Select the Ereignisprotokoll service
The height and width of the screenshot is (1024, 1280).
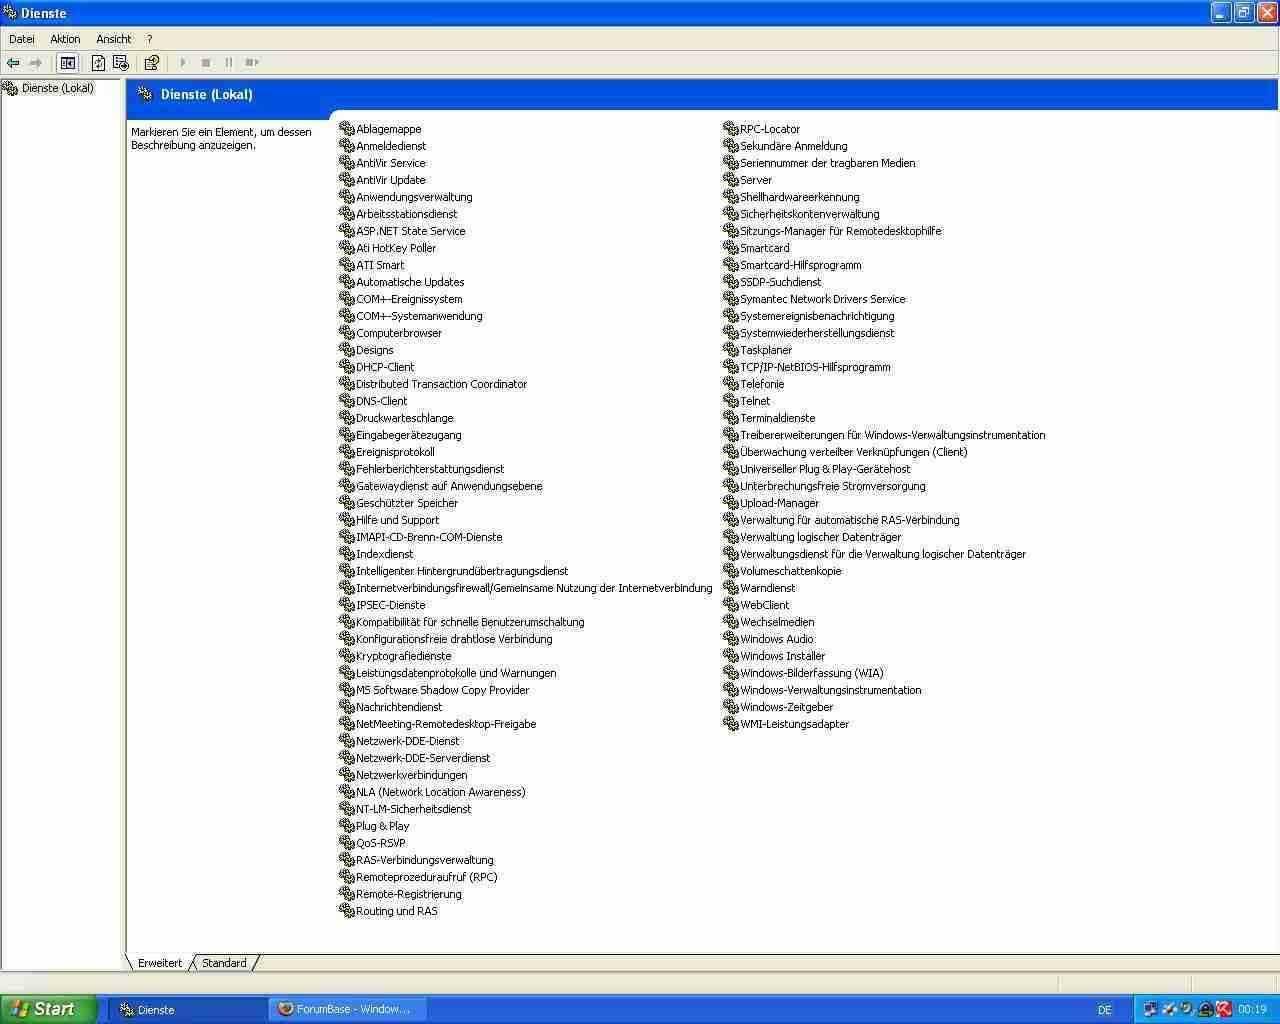395,452
